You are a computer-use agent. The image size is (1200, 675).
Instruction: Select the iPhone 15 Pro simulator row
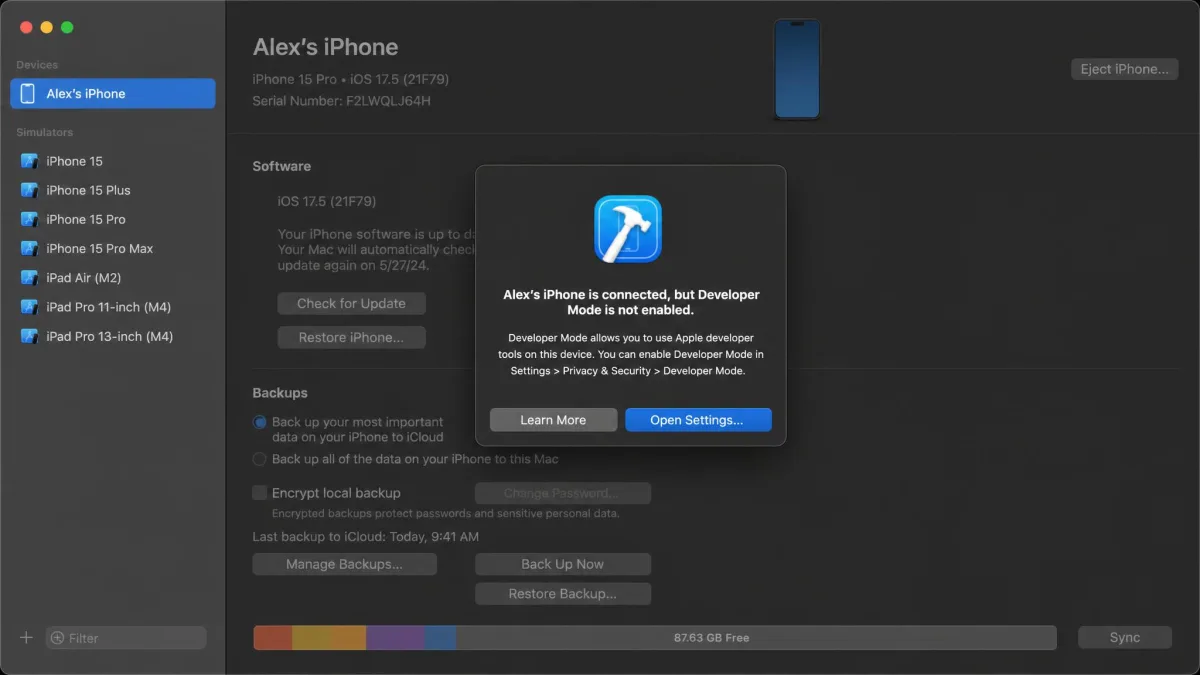point(113,219)
